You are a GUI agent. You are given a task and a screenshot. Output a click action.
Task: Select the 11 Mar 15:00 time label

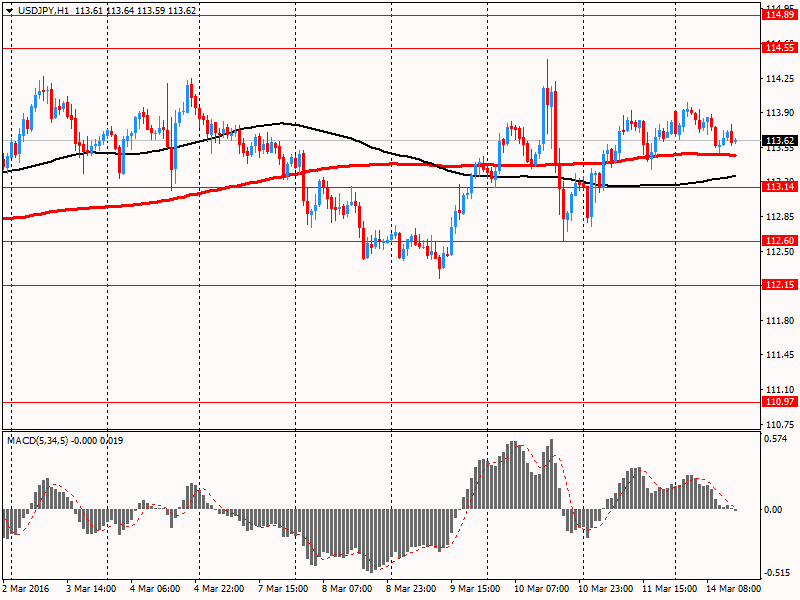coord(670,589)
